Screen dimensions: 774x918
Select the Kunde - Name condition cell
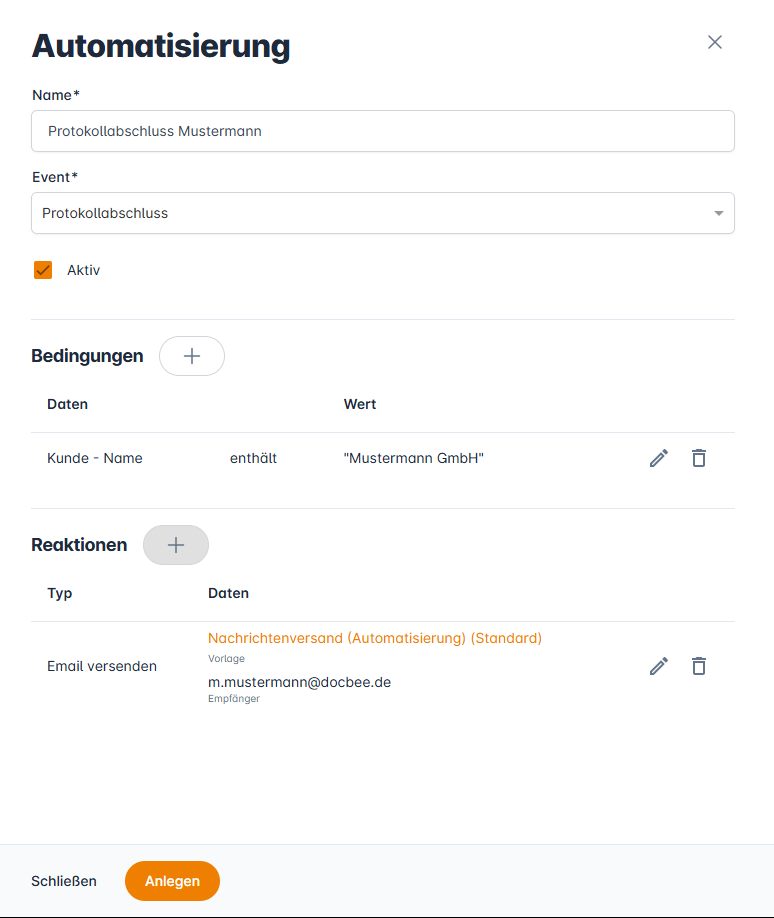[95, 458]
